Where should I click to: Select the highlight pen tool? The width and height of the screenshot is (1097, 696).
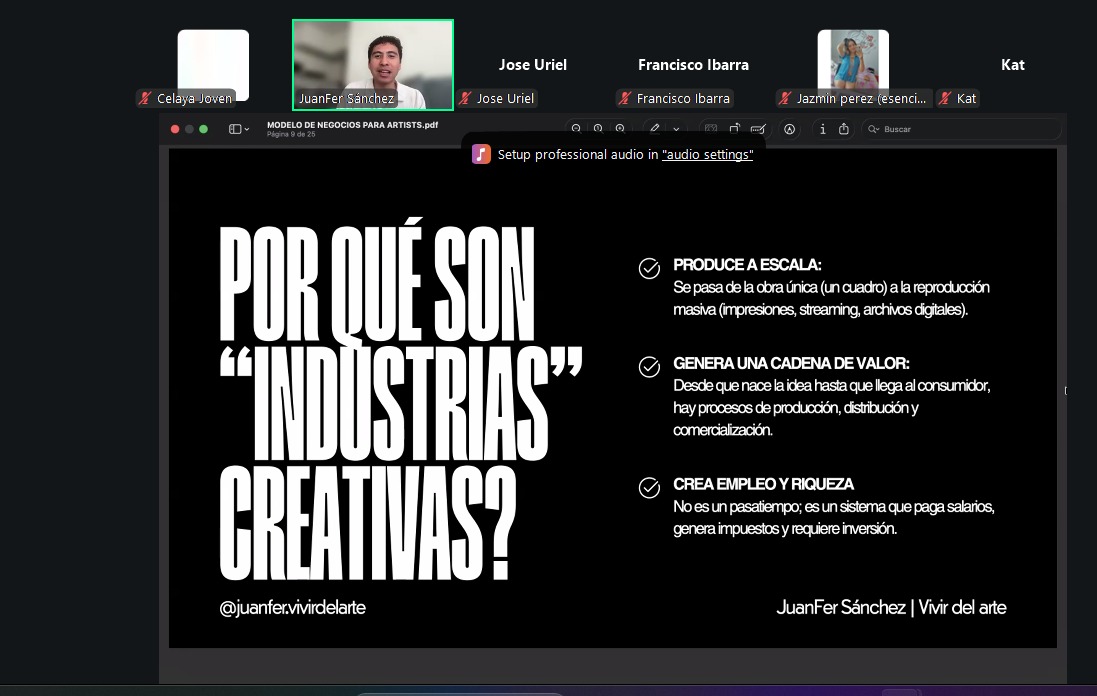656,129
